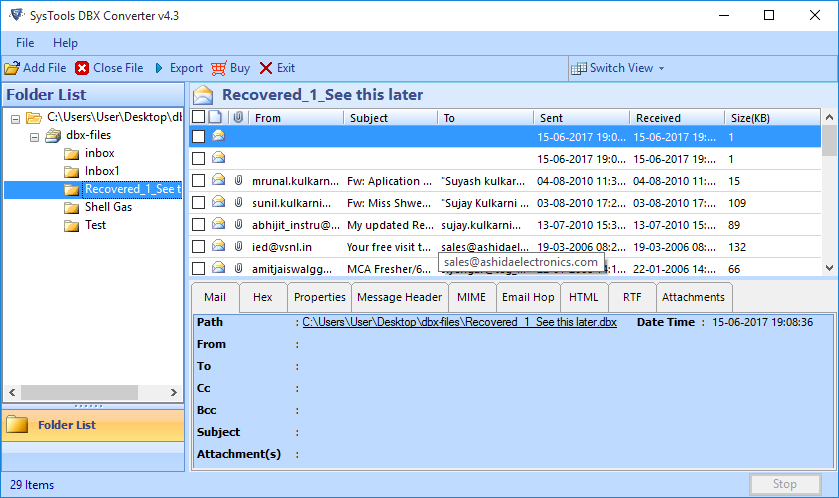This screenshot has height=498, width=839.
Task: Click the SysTools app logo in title bar
Action: click(x=17, y=15)
